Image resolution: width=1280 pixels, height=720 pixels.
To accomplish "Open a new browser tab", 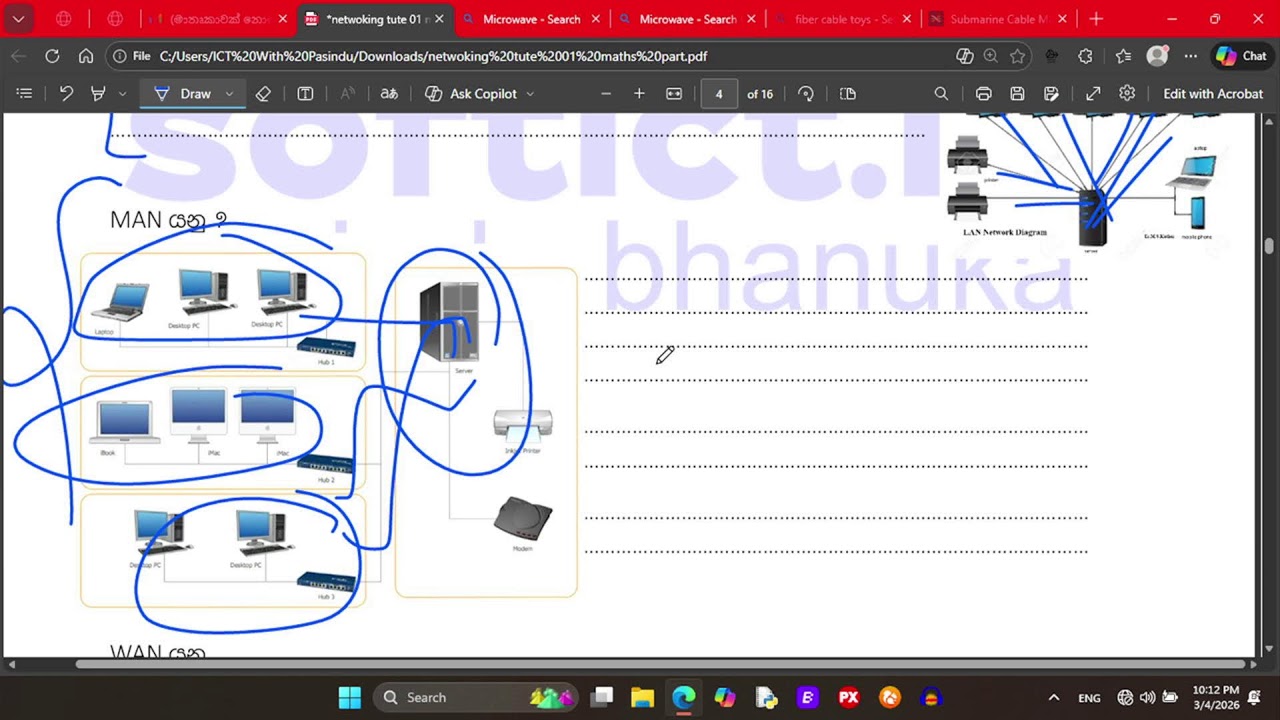I will coord(1096,19).
